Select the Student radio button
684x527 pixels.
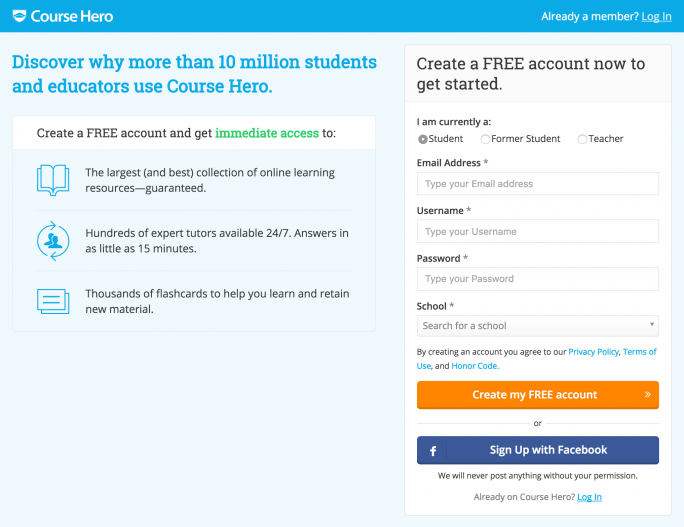pos(422,139)
